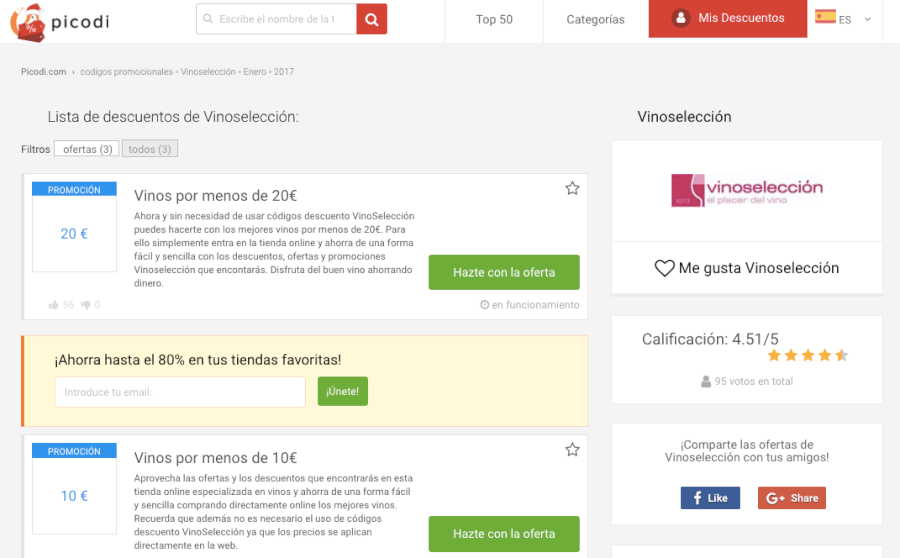The image size is (900, 558).
Task: Click the codigos promocionales breadcrumb text
Action: click(x=126, y=72)
